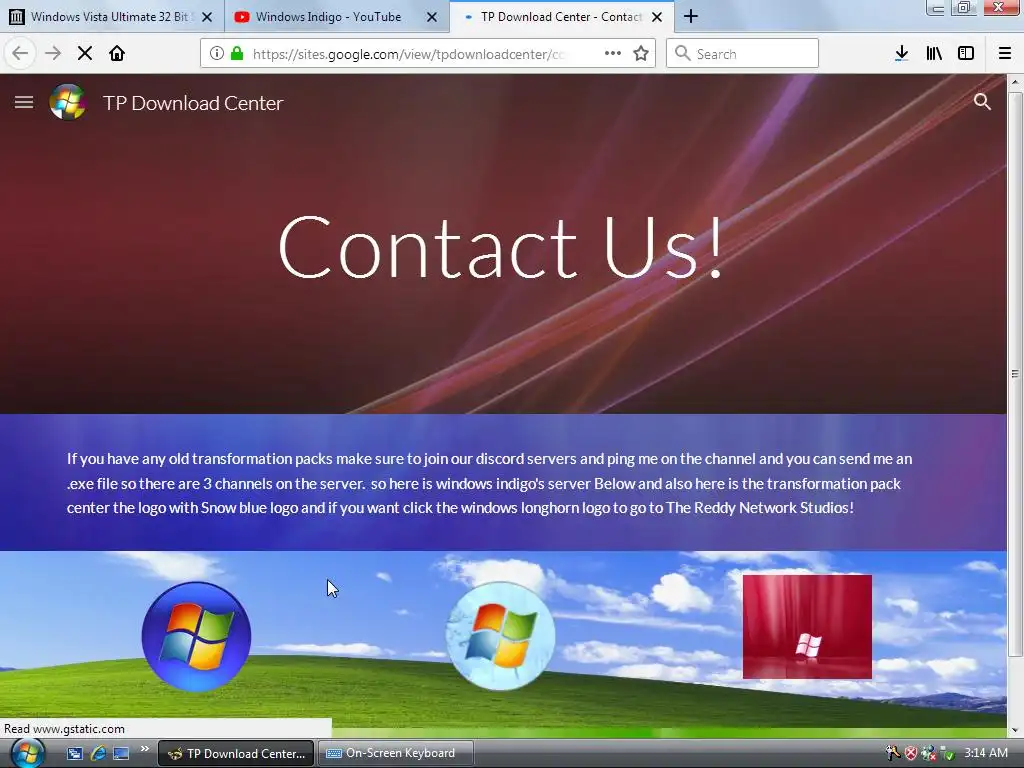
Task: Expand the quick launch chevron
Action: [x=144, y=749]
